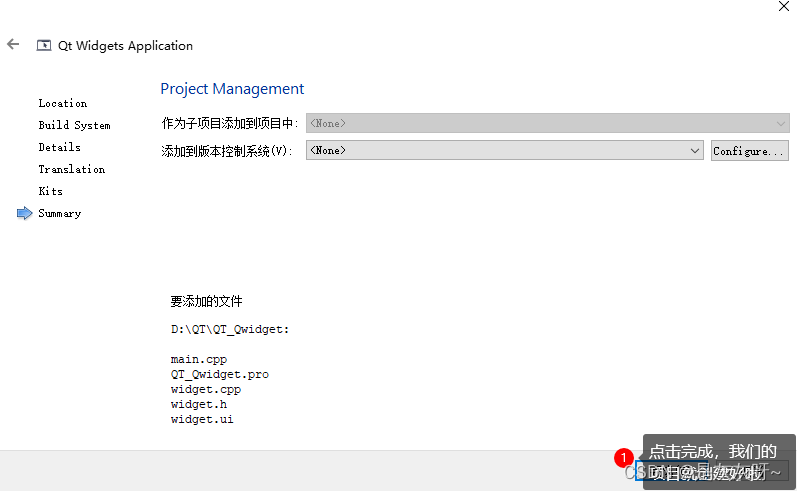Viewport: 797px width, 491px height.
Task: Open the 作为子项目添加到项目中 dropdown
Action: (x=548, y=123)
